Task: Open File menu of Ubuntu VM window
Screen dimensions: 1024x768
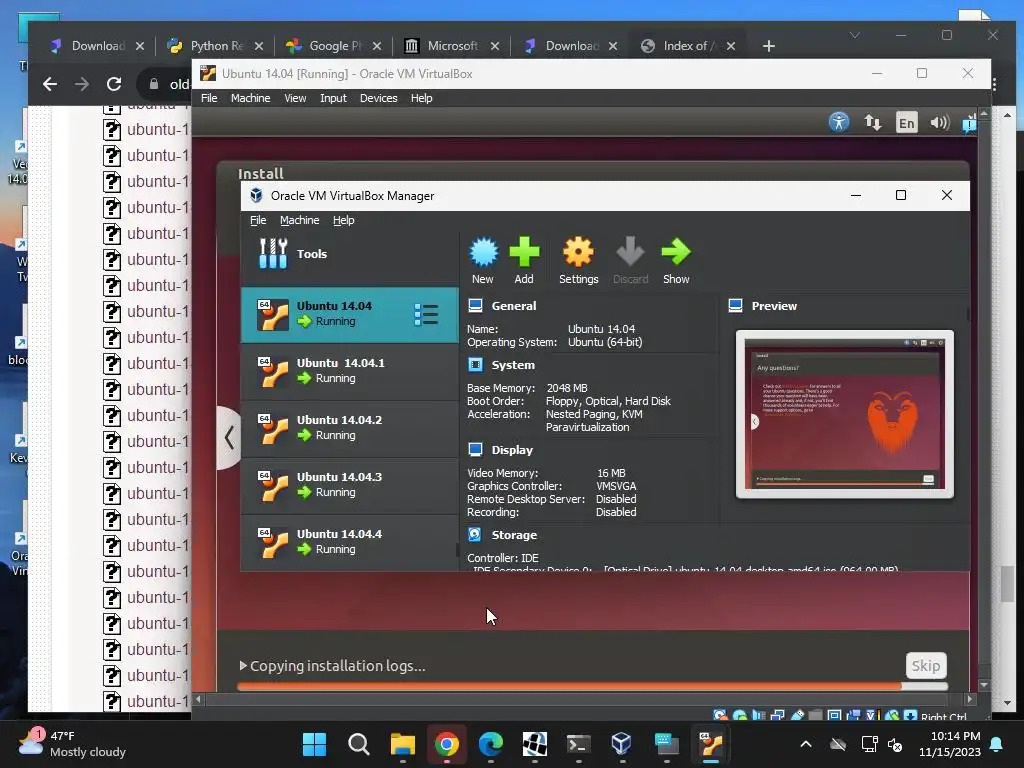Action: [x=209, y=98]
